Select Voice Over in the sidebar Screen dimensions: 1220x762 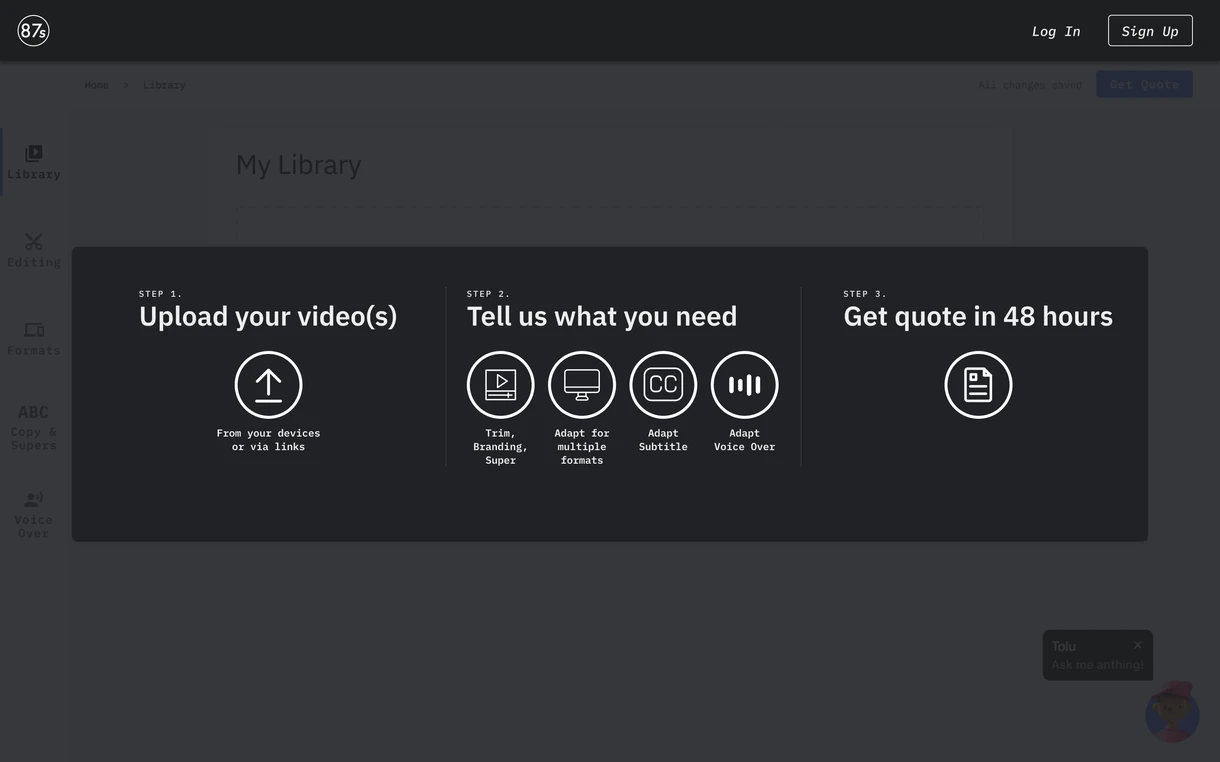34,514
